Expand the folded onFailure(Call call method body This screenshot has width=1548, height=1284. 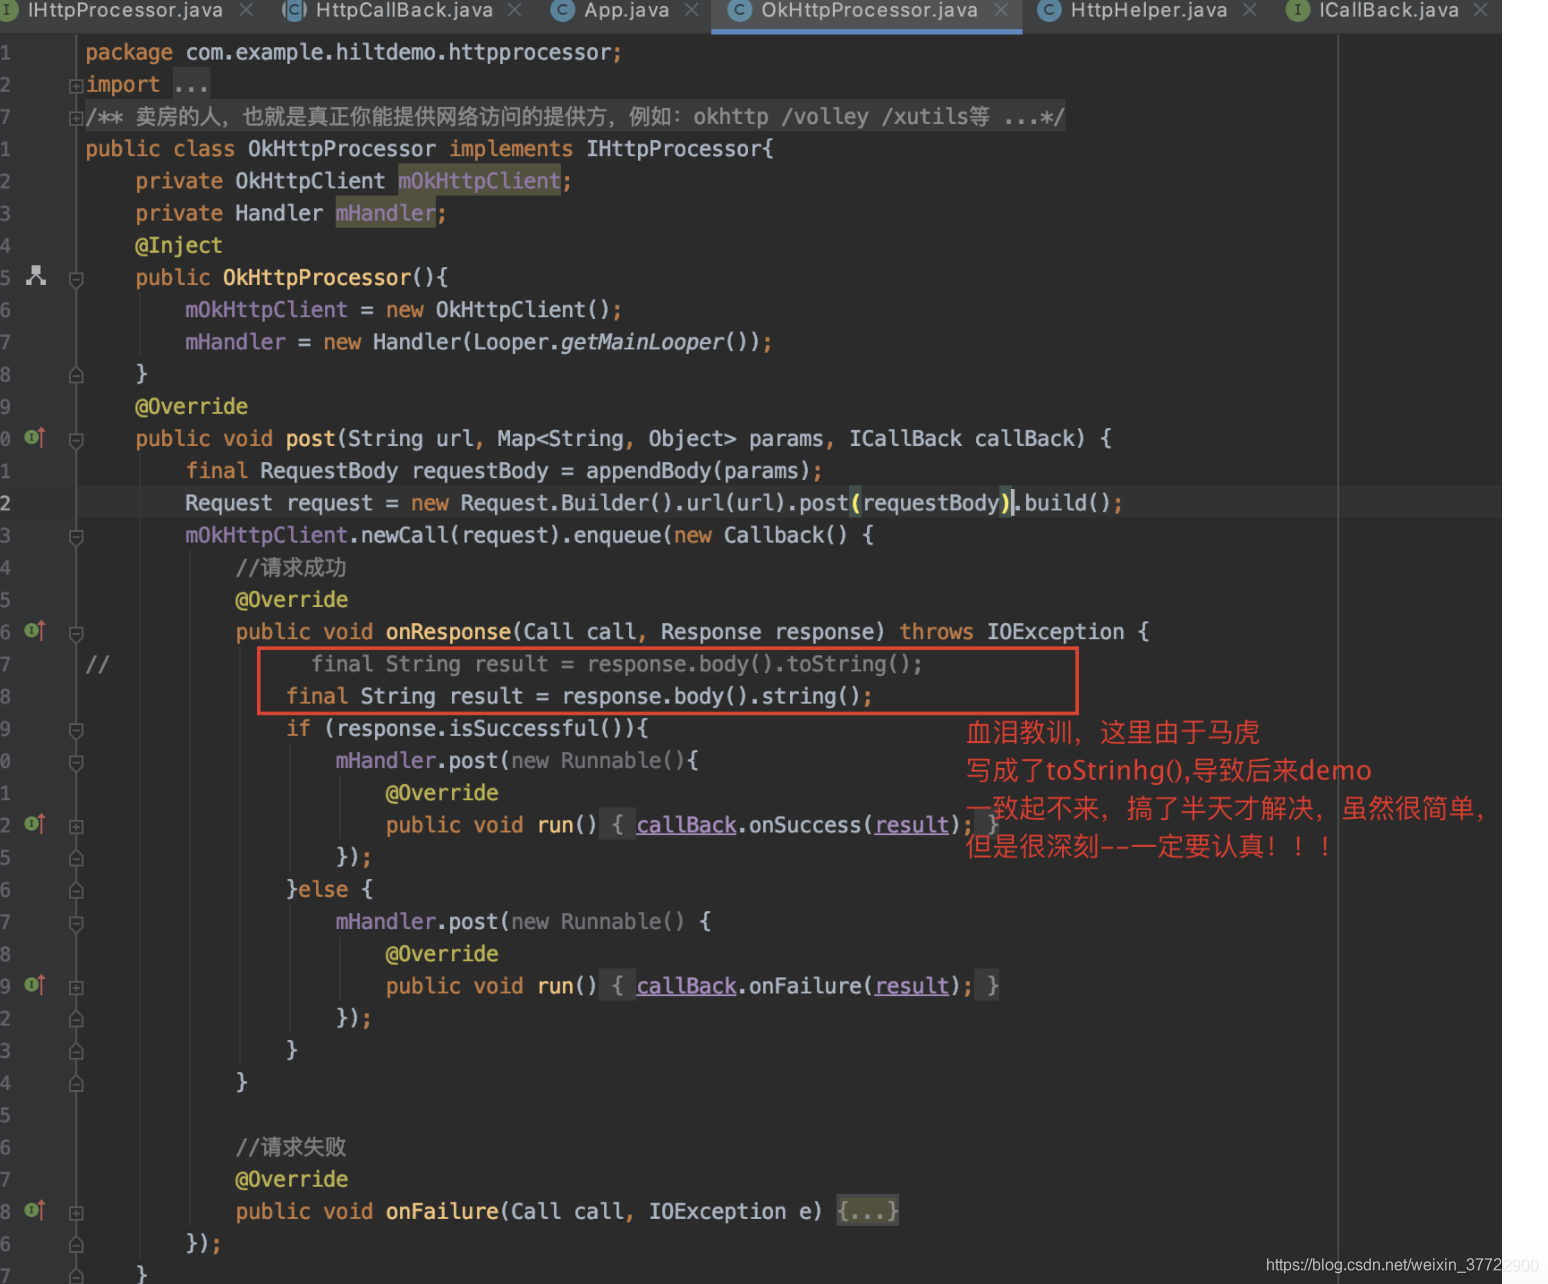(76, 1213)
